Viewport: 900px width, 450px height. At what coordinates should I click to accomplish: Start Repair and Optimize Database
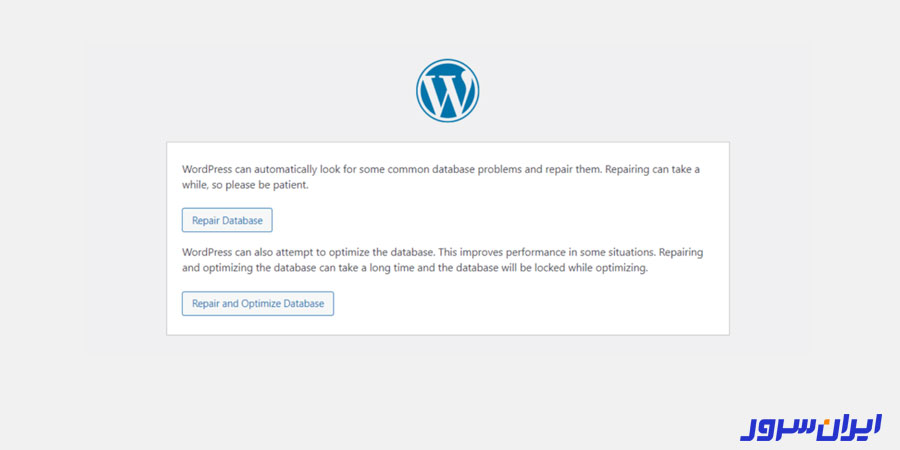click(258, 304)
